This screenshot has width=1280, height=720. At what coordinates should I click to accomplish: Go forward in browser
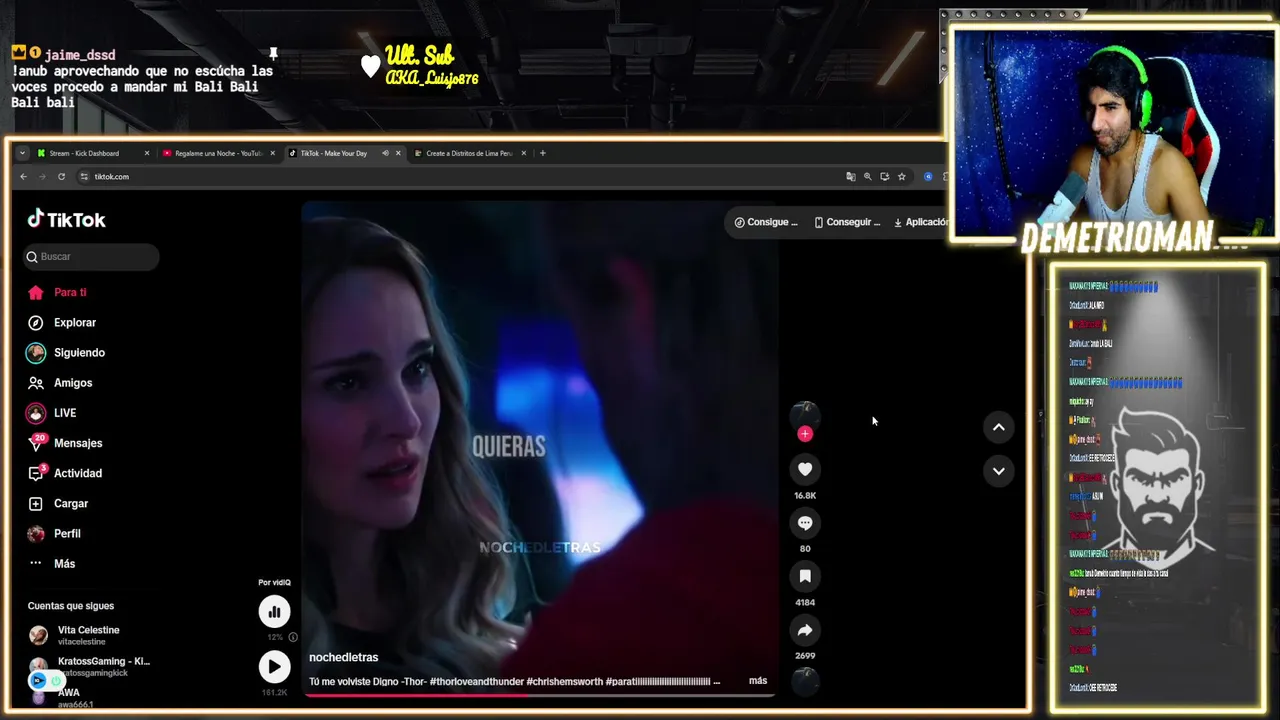tap(42, 177)
